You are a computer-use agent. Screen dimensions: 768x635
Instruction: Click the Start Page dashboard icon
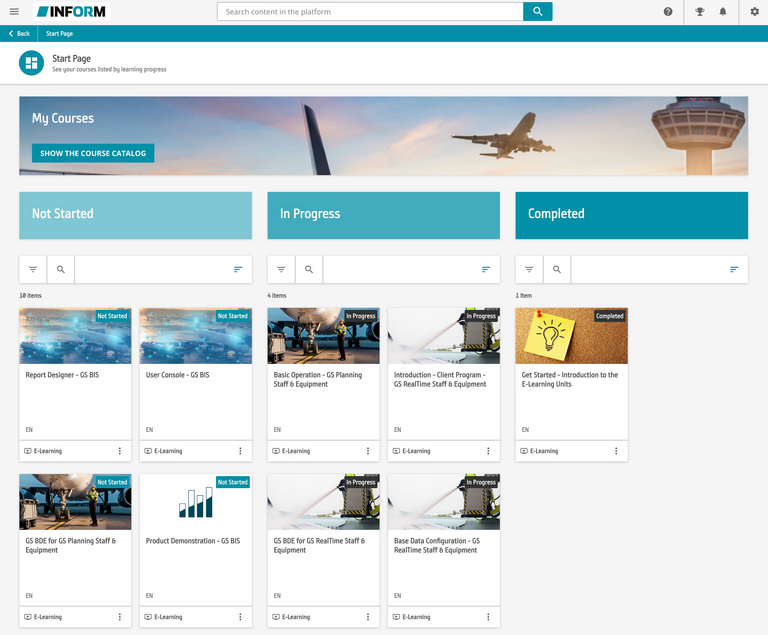(31, 63)
